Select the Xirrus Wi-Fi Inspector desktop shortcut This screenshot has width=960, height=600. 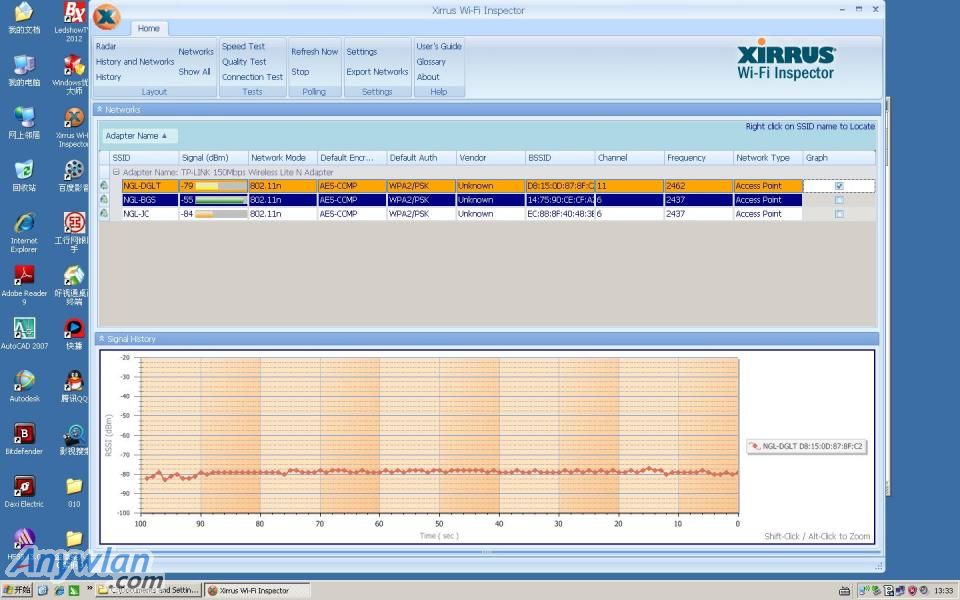(74, 127)
